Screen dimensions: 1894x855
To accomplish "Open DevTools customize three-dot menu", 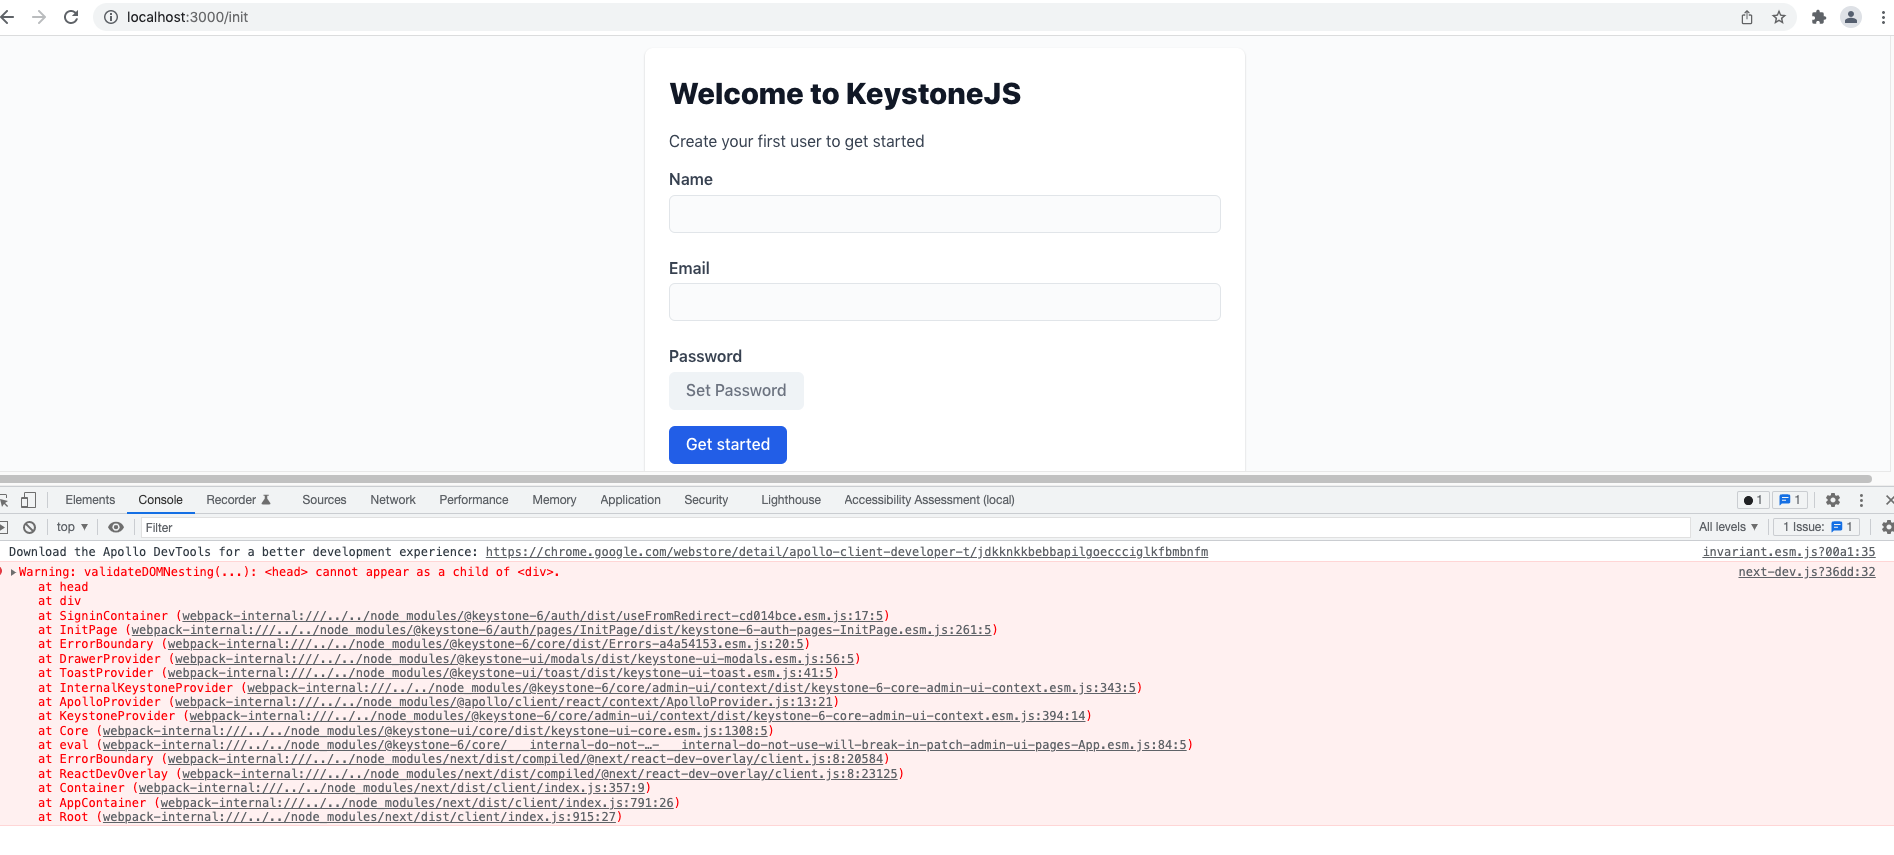I will tap(1861, 500).
